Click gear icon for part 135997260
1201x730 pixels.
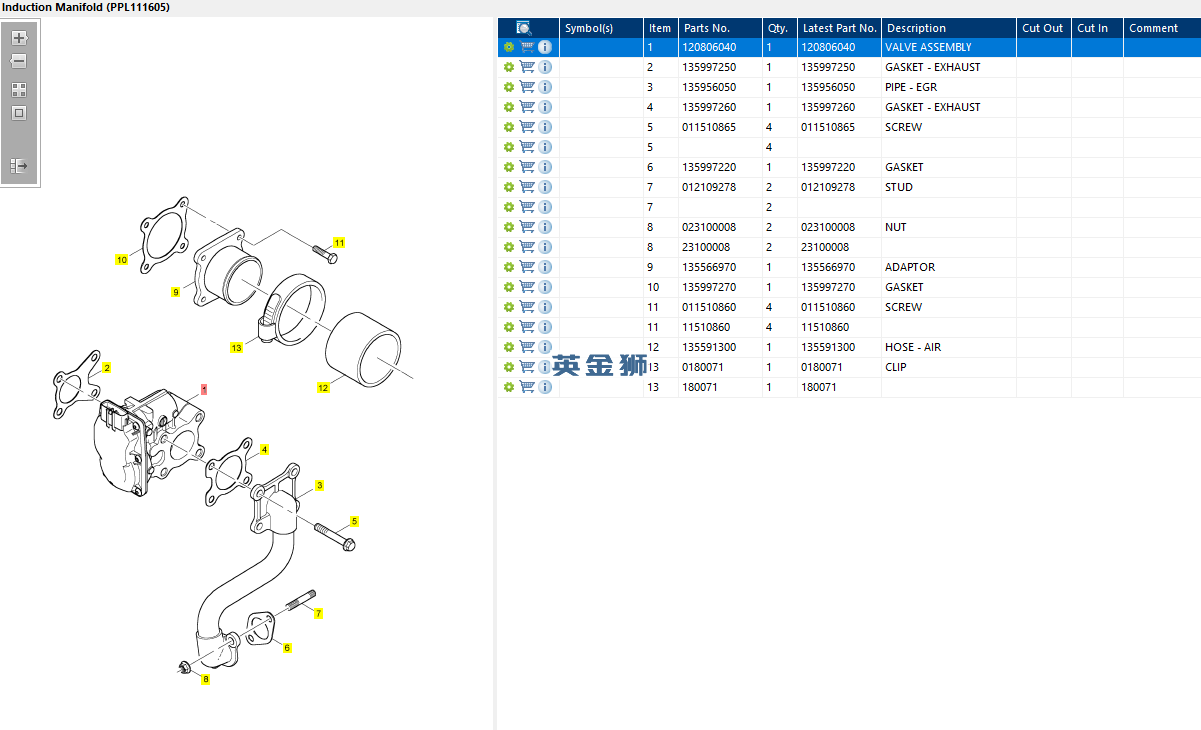pos(509,107)
